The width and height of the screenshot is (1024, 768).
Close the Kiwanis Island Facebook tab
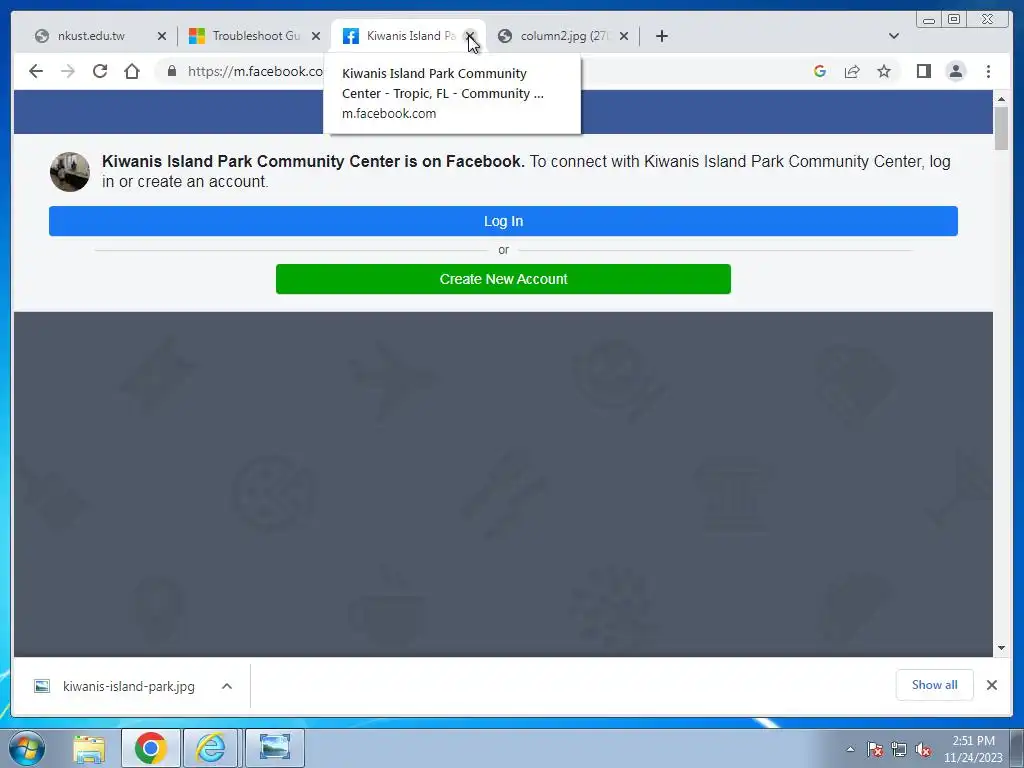(470, 36)
